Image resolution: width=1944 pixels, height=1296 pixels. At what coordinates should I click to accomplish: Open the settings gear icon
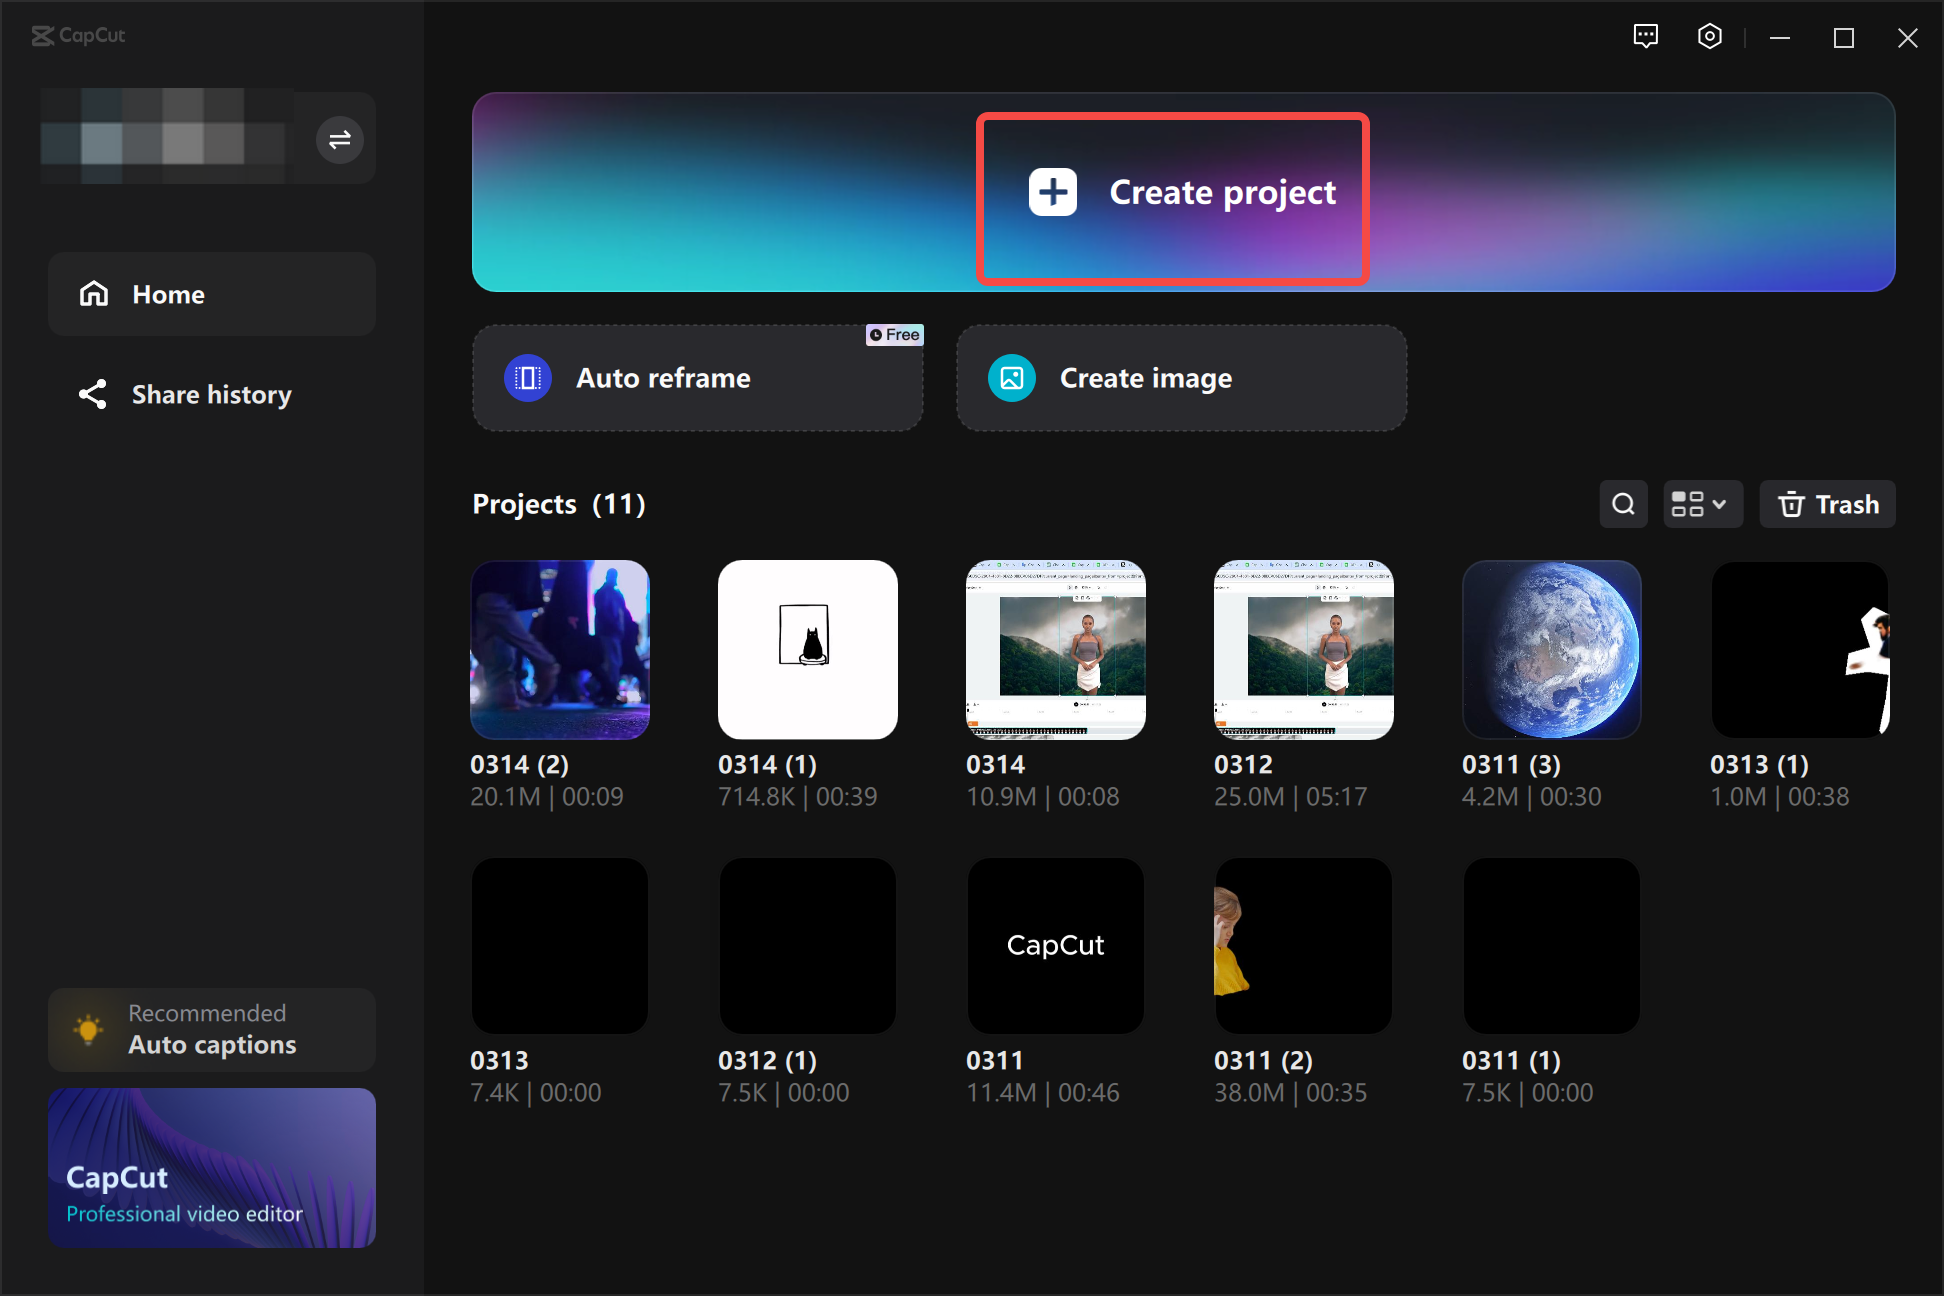pos(1710,36)
